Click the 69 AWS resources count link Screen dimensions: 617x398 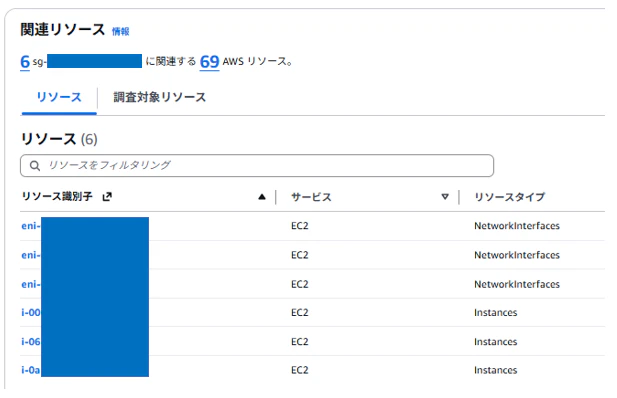209,62
